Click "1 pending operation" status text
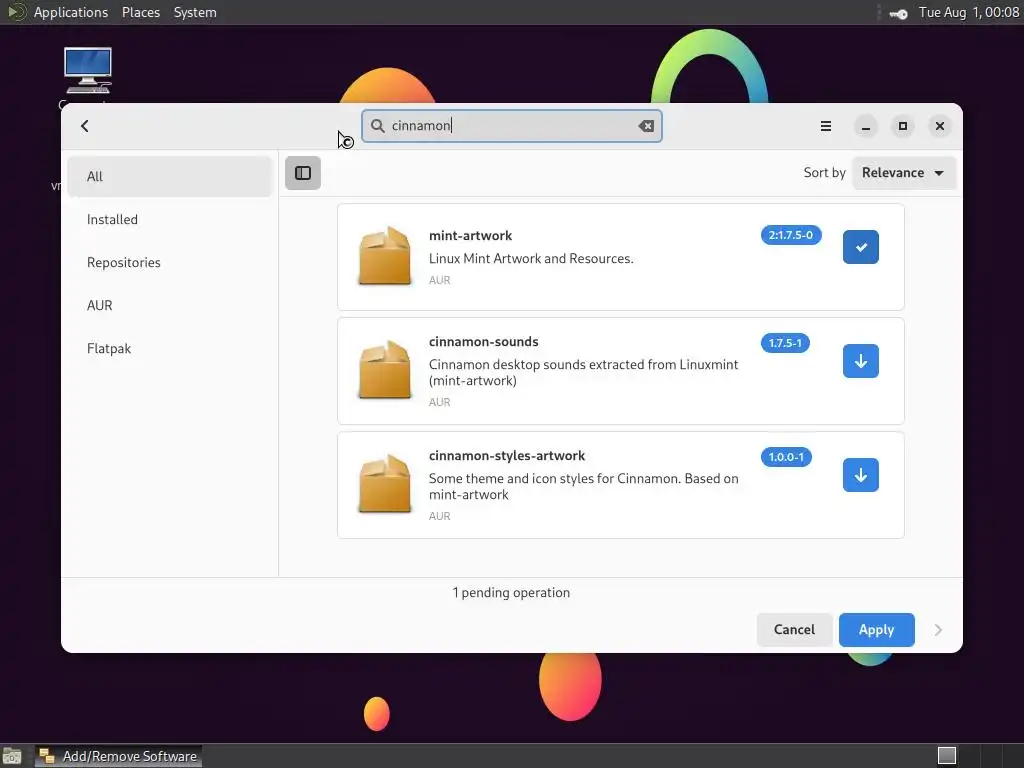Image resolution: width=1024 pixels, height=768 pixels. (x=511, y=593)
